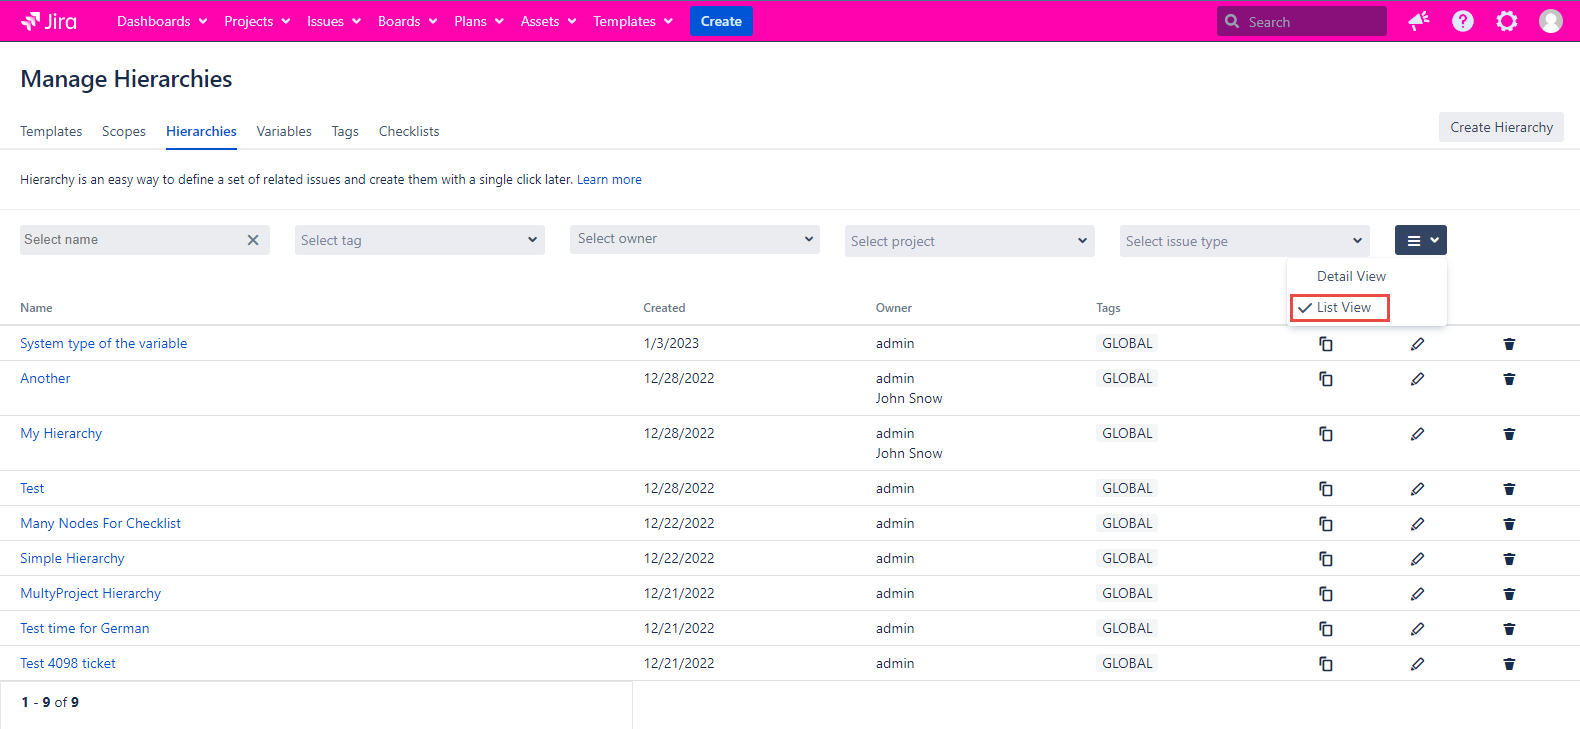Edit the Another hierarchy with pencil icon
Viewport: 1580px width, 729px height.
(1417, 379)
